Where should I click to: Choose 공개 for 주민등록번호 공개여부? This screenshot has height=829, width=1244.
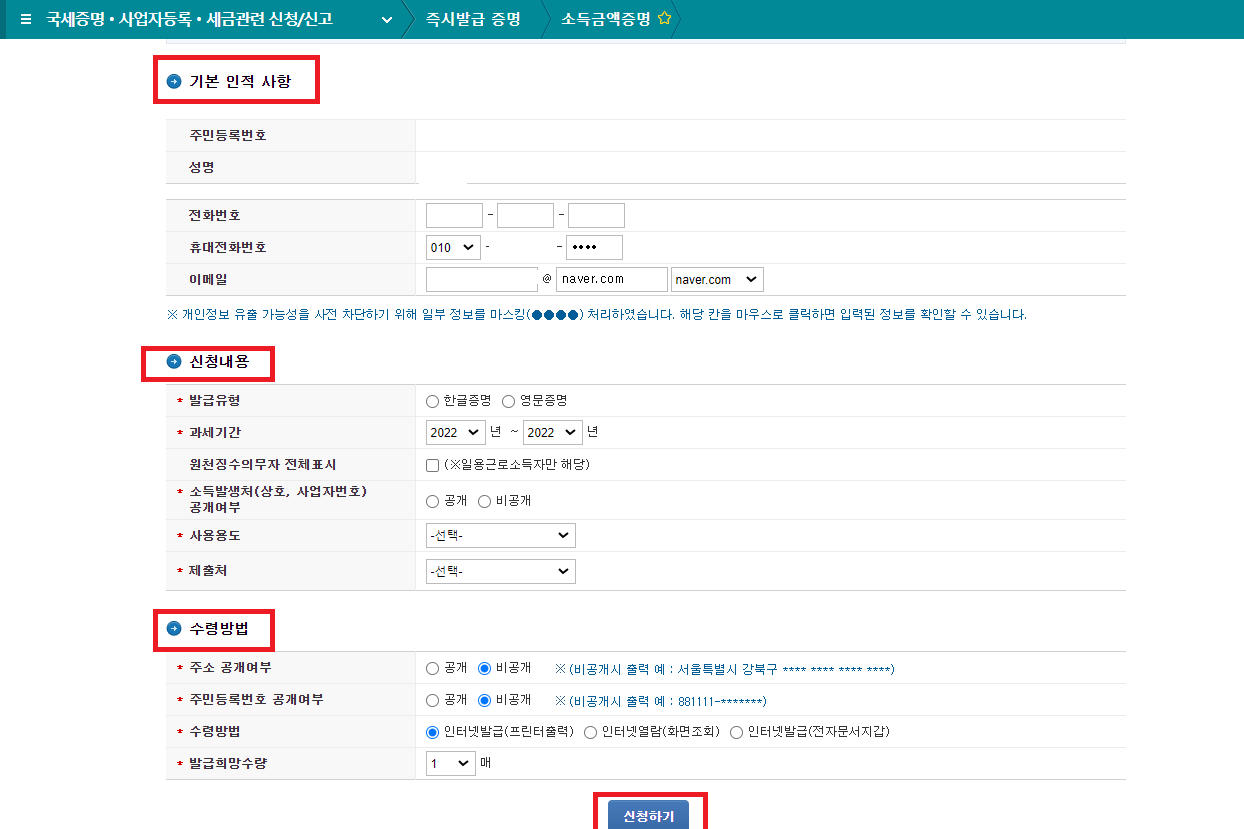coord(430,699)
